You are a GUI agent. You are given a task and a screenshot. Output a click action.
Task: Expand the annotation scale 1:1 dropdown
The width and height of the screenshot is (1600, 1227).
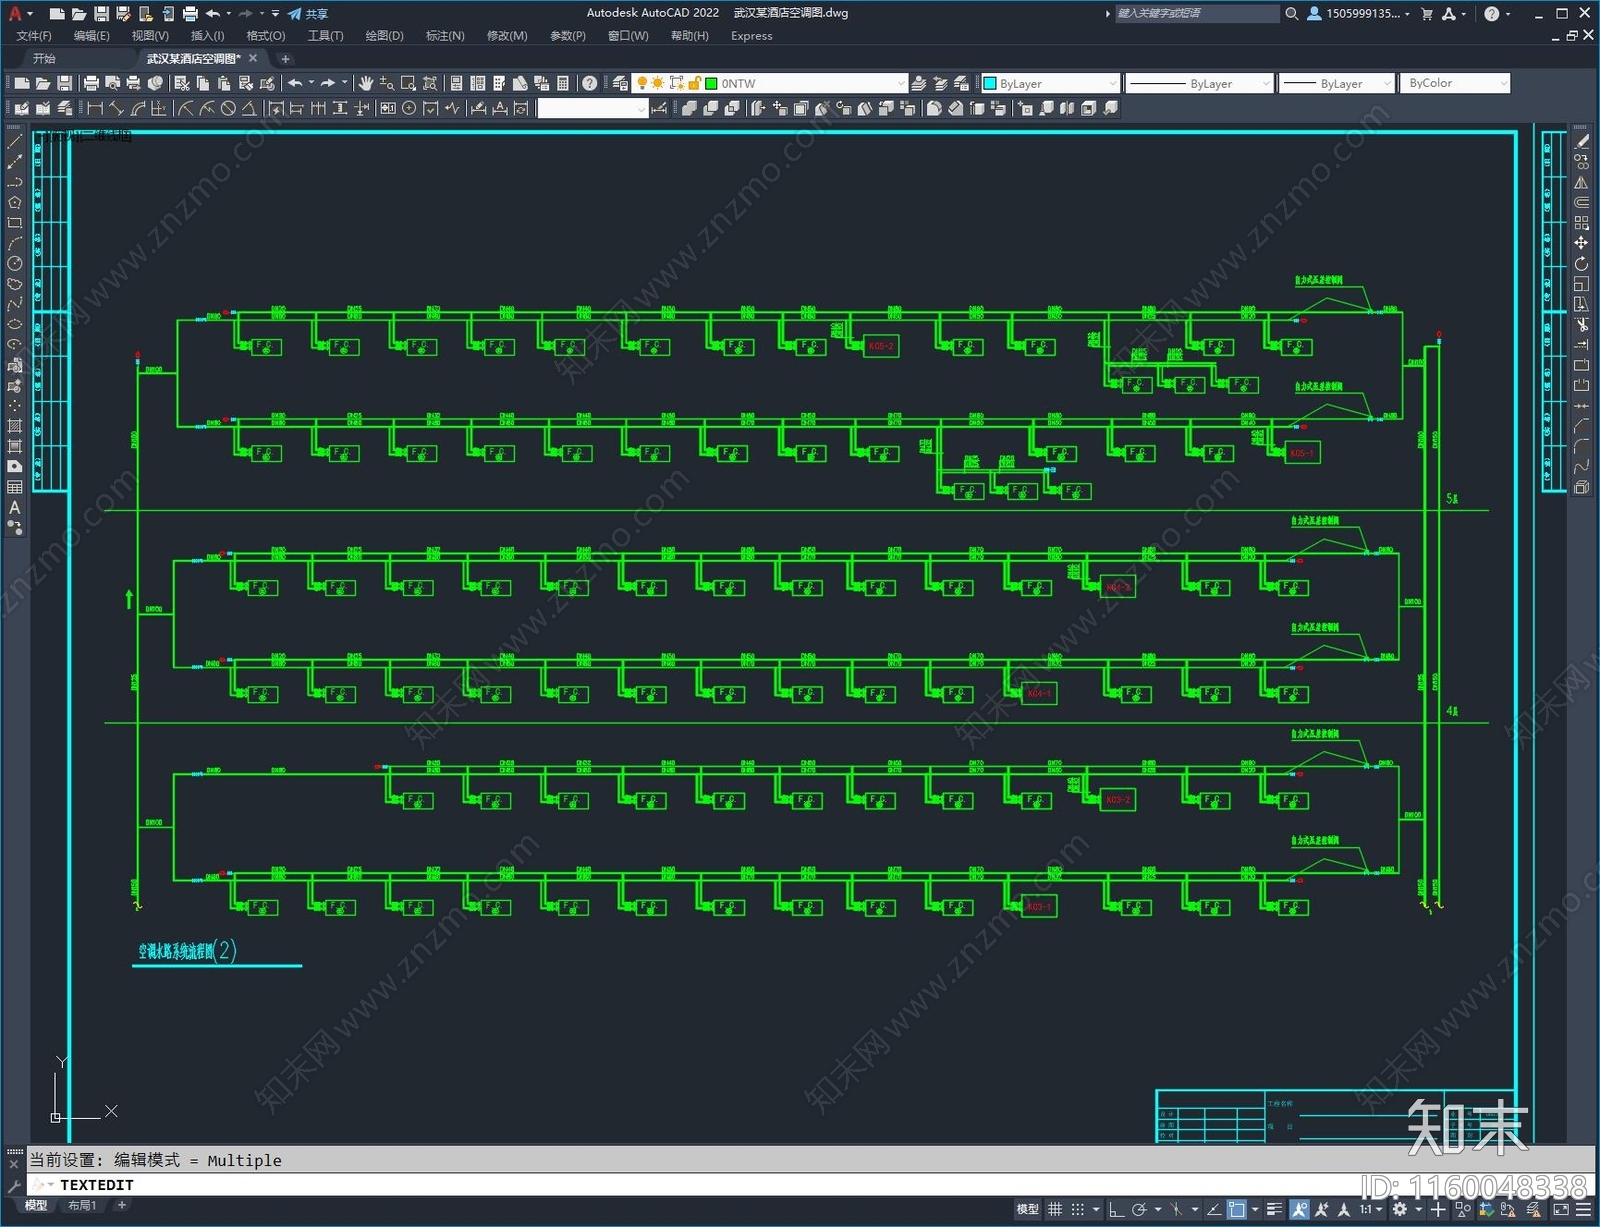tap(1371, 1209)
